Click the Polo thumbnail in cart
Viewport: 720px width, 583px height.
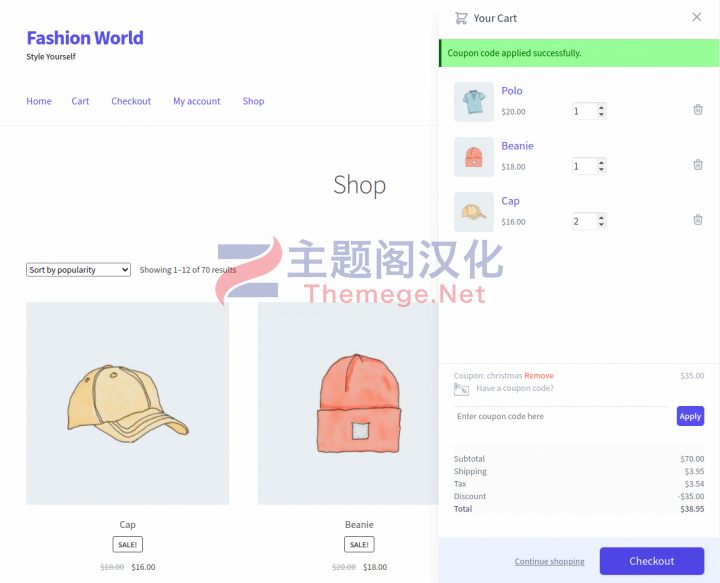(474, 102)
